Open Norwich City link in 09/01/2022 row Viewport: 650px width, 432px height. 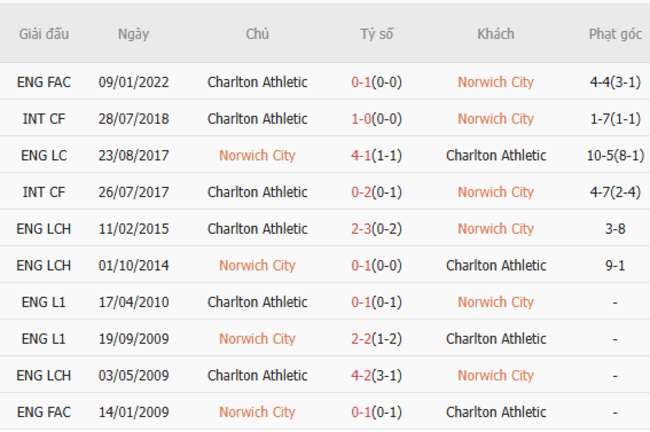pyautogui.click(x=495, y=82)
